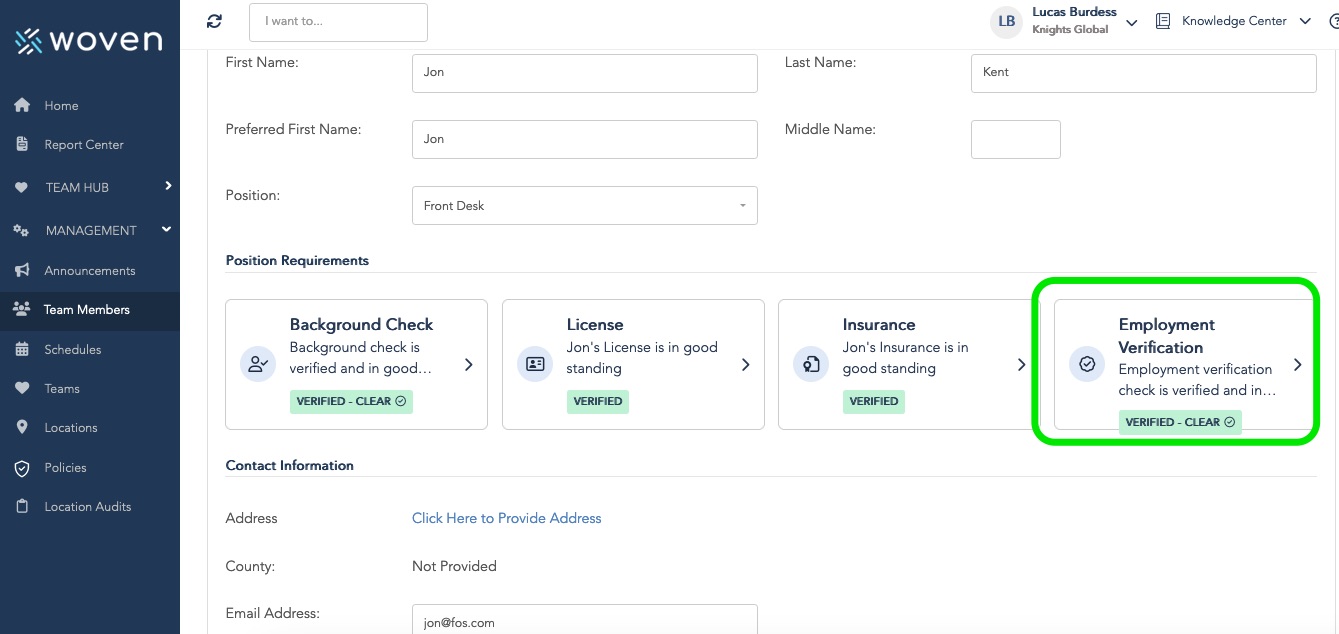
Task: Click the Schedules calendar icon
Action: 22,349
